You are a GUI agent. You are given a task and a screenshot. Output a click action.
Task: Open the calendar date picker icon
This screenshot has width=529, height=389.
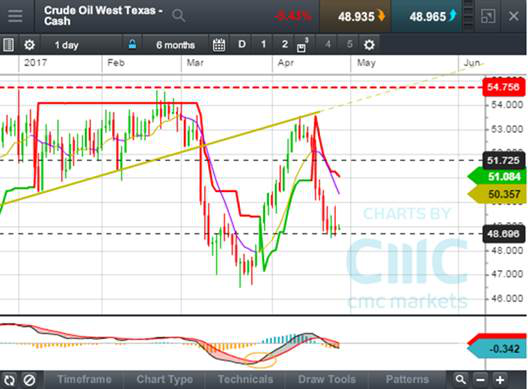pyautogui.click(x=219, y=45)
